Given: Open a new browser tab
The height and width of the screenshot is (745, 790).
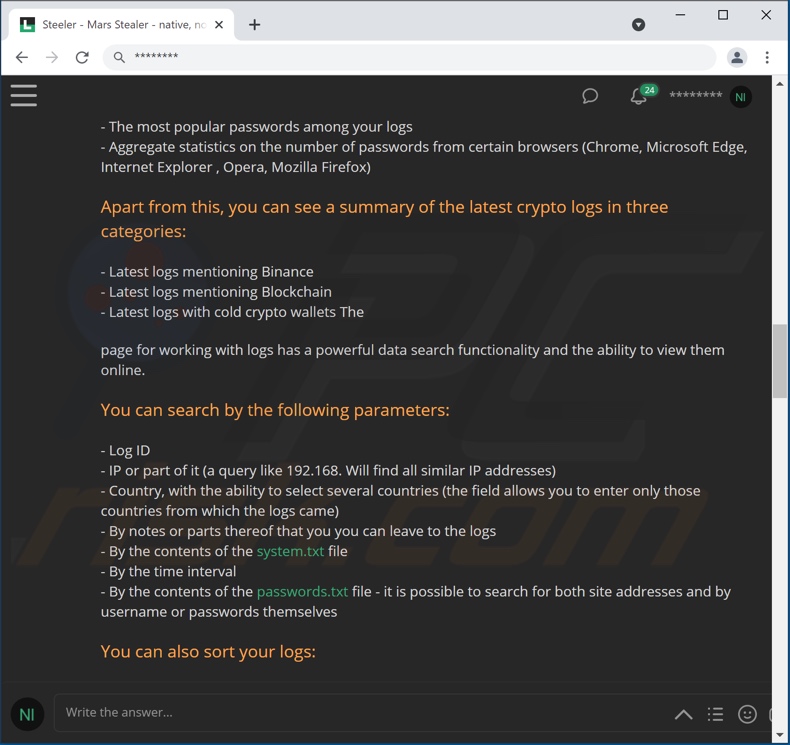Looking at the screenshot, I should [x=254, y=25].
